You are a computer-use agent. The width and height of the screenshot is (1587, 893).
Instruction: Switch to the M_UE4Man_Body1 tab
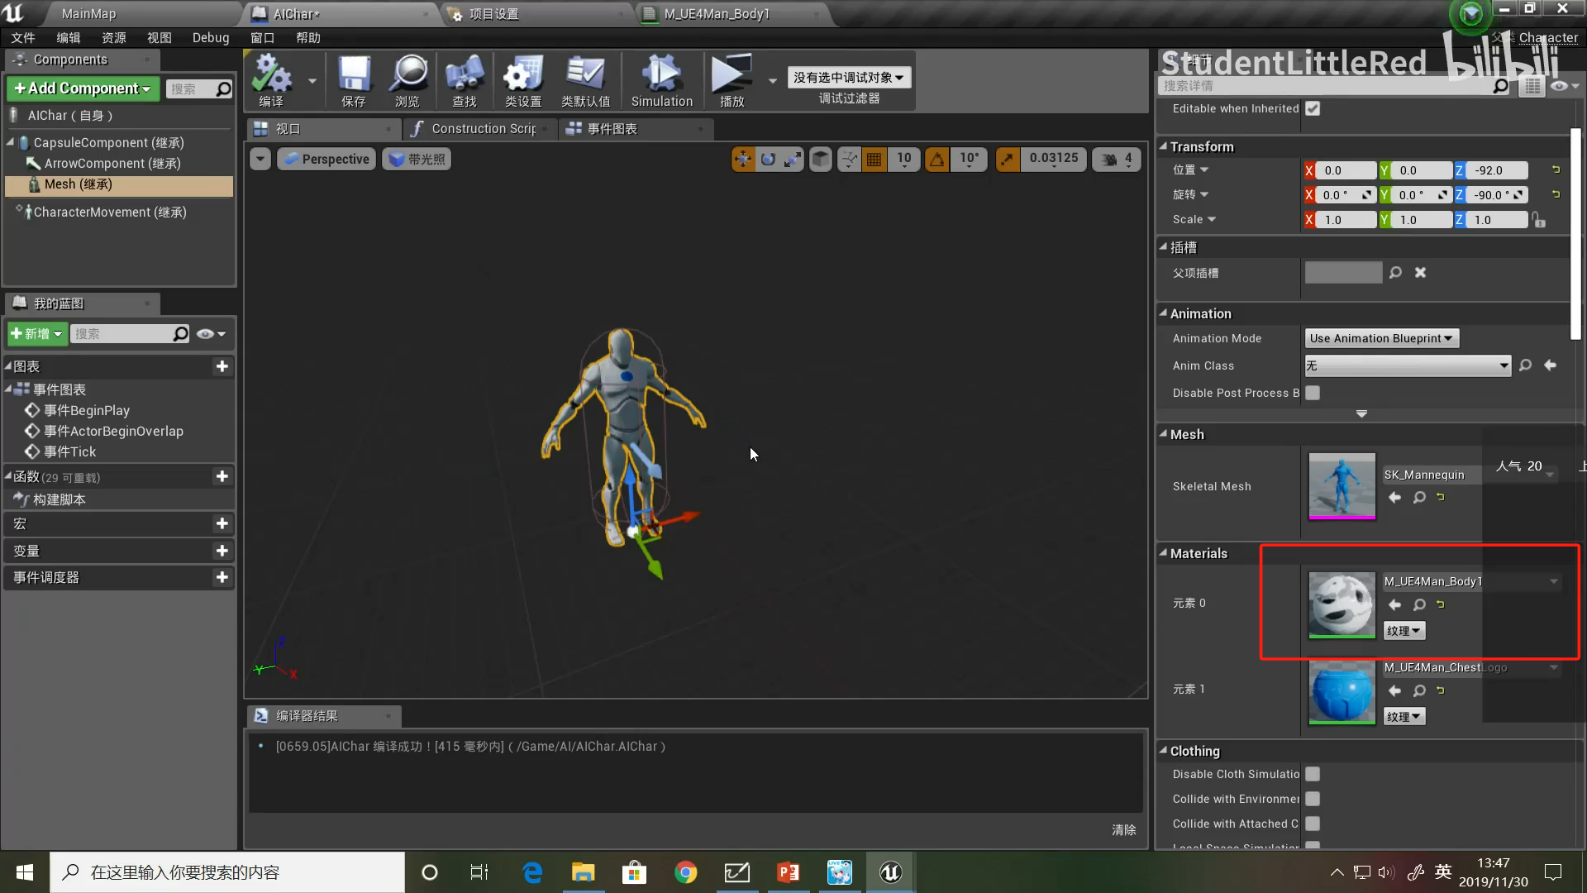[716, 14]
